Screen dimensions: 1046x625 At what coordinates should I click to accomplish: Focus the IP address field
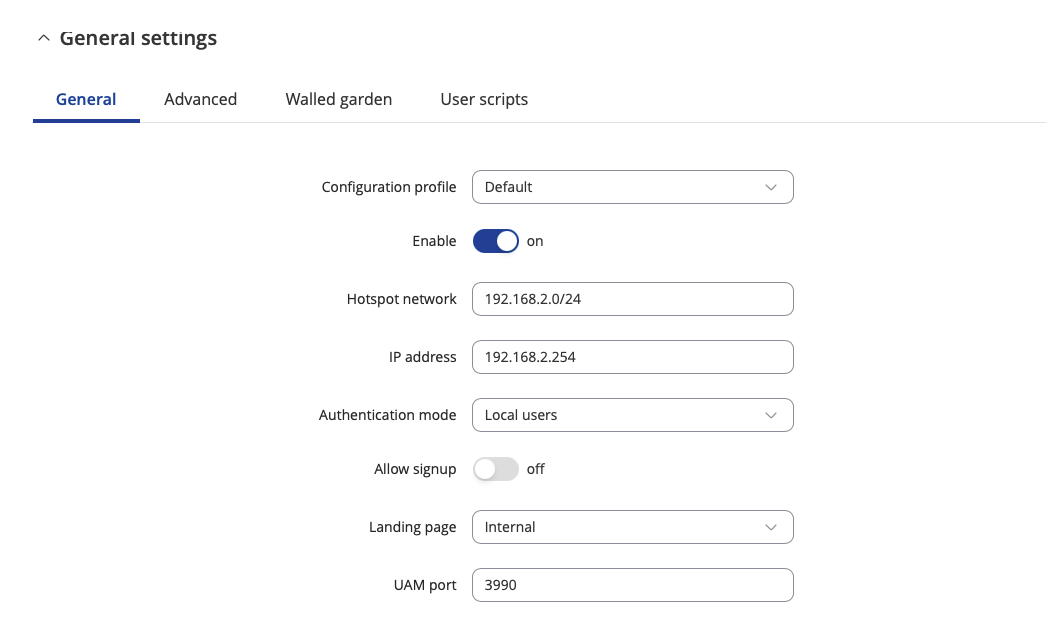pos(632,357)
